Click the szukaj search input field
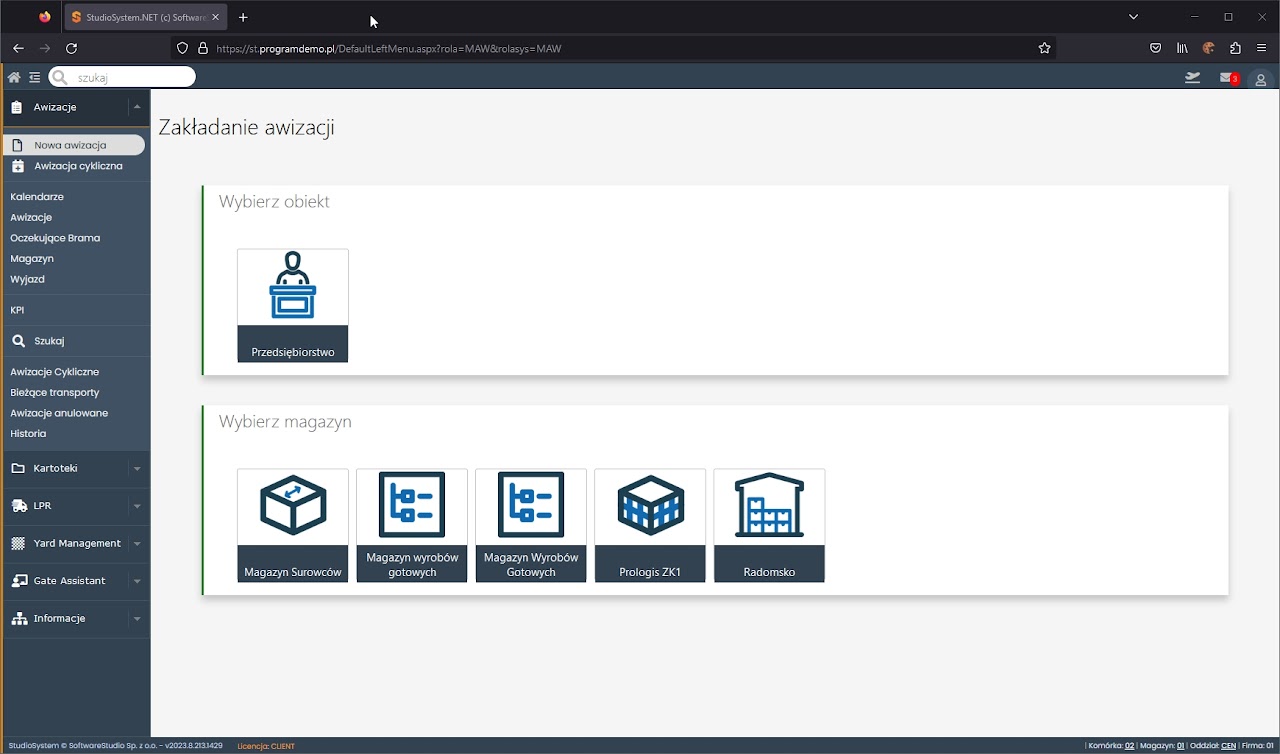 pyautogui.click(x=130, y=77)
